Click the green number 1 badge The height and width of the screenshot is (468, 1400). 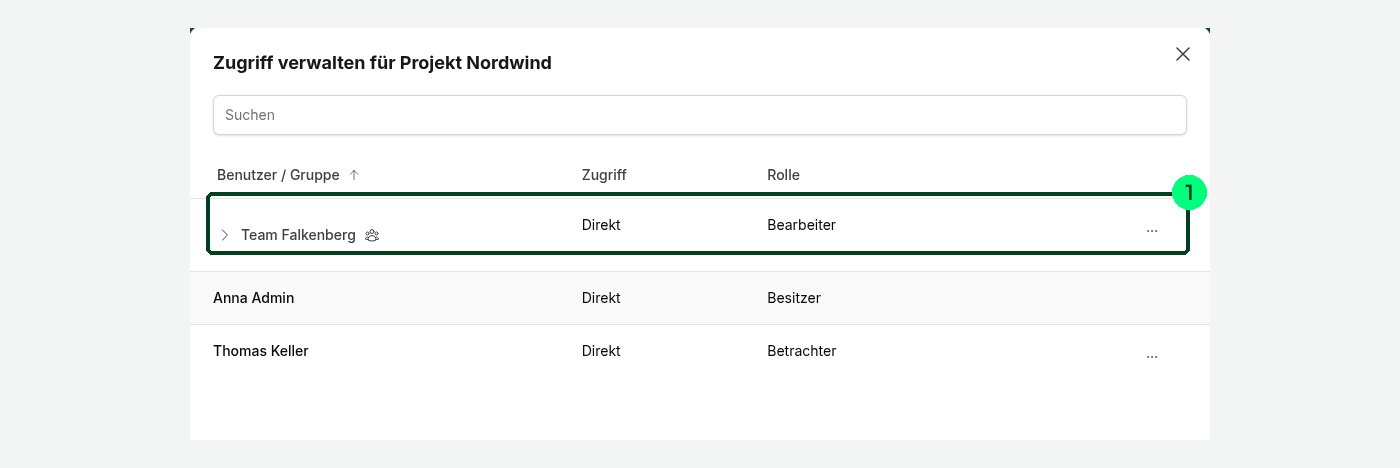tap(1189, 192)
